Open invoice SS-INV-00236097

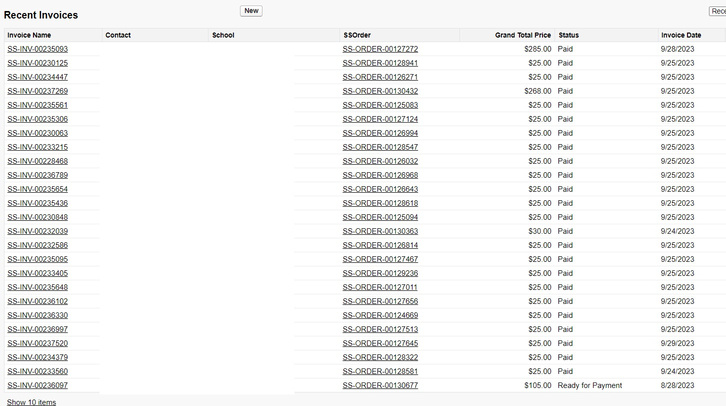(x=38, y=385)
